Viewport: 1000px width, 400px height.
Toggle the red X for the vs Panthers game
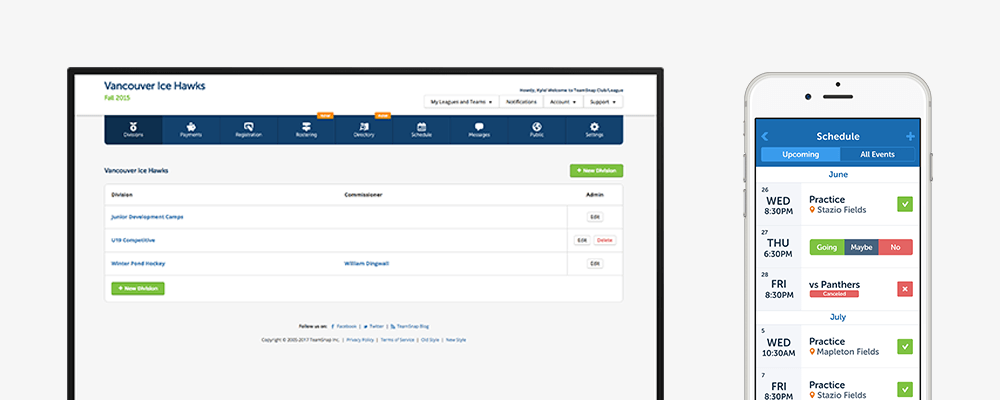click(905, 289)
